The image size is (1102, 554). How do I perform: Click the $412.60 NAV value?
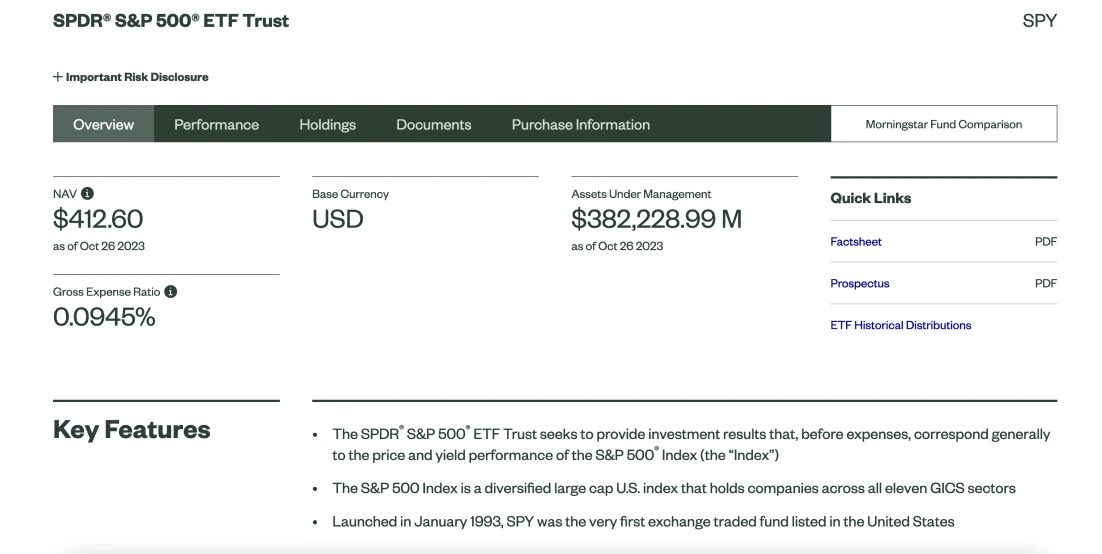pos(98,219)
